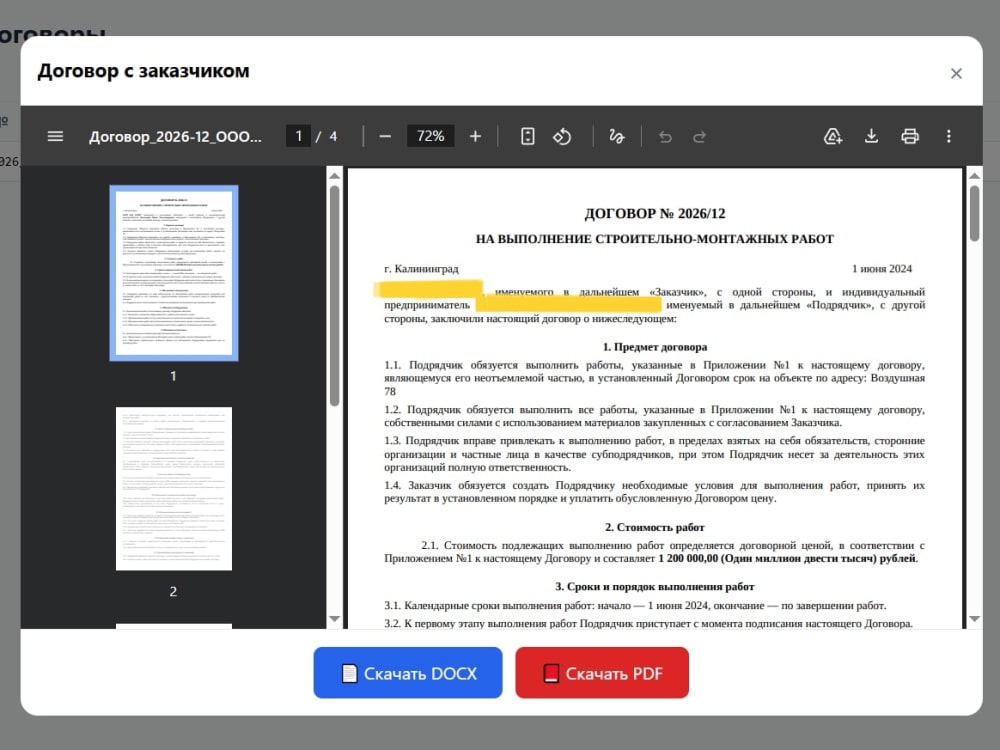This screenshot has width=1000, height=750.
Task: Open the three-dot more actions menu
Action: 948,136
